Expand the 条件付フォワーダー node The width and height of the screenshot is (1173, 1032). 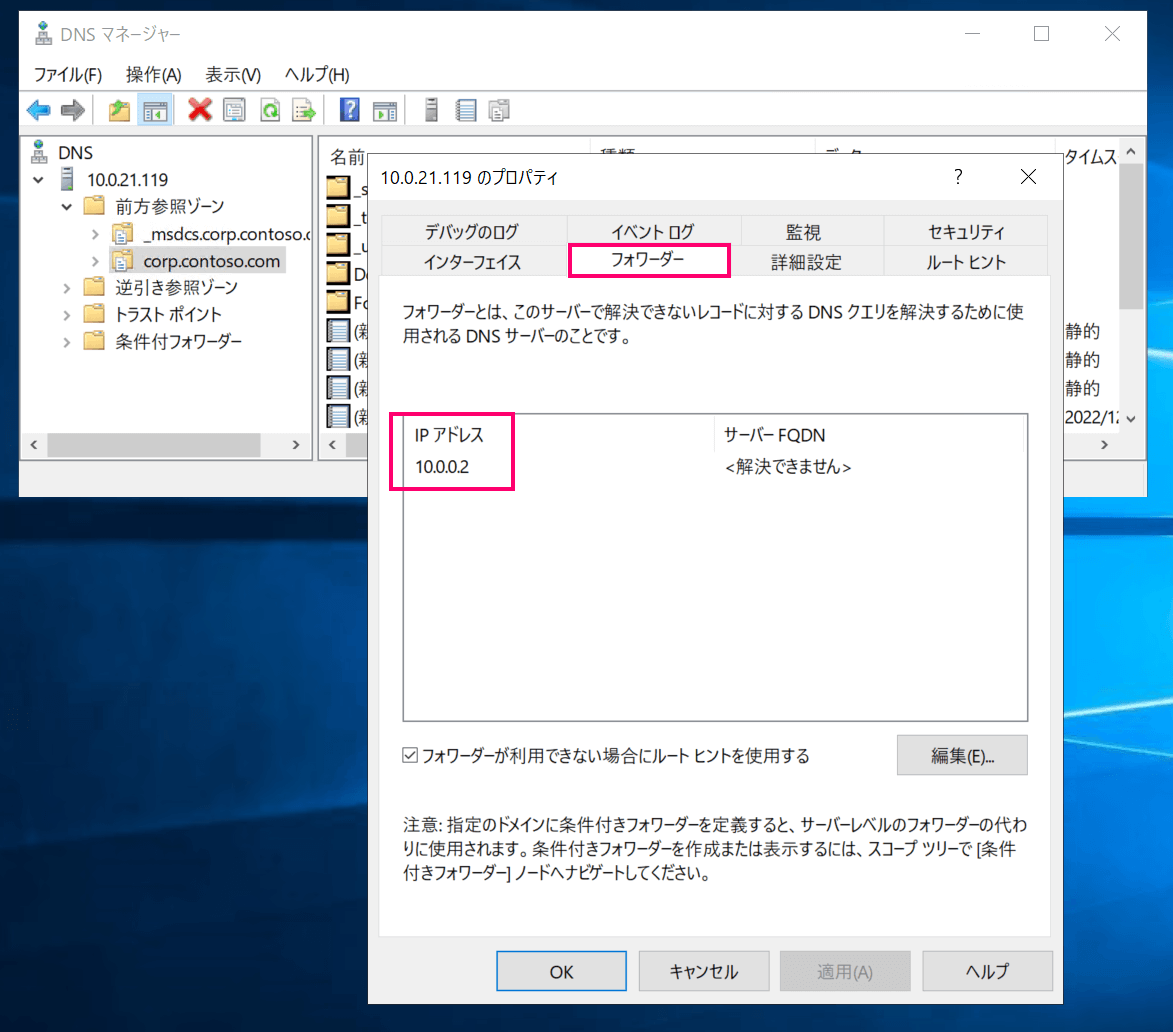point(67,340)
